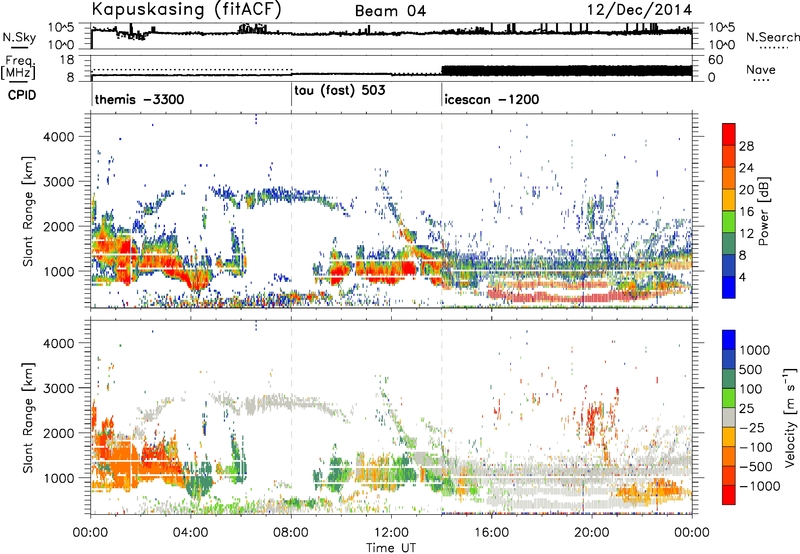Click the 'tau (fast) 503' CPID marker
800x554 pixels.
point(340,91)
